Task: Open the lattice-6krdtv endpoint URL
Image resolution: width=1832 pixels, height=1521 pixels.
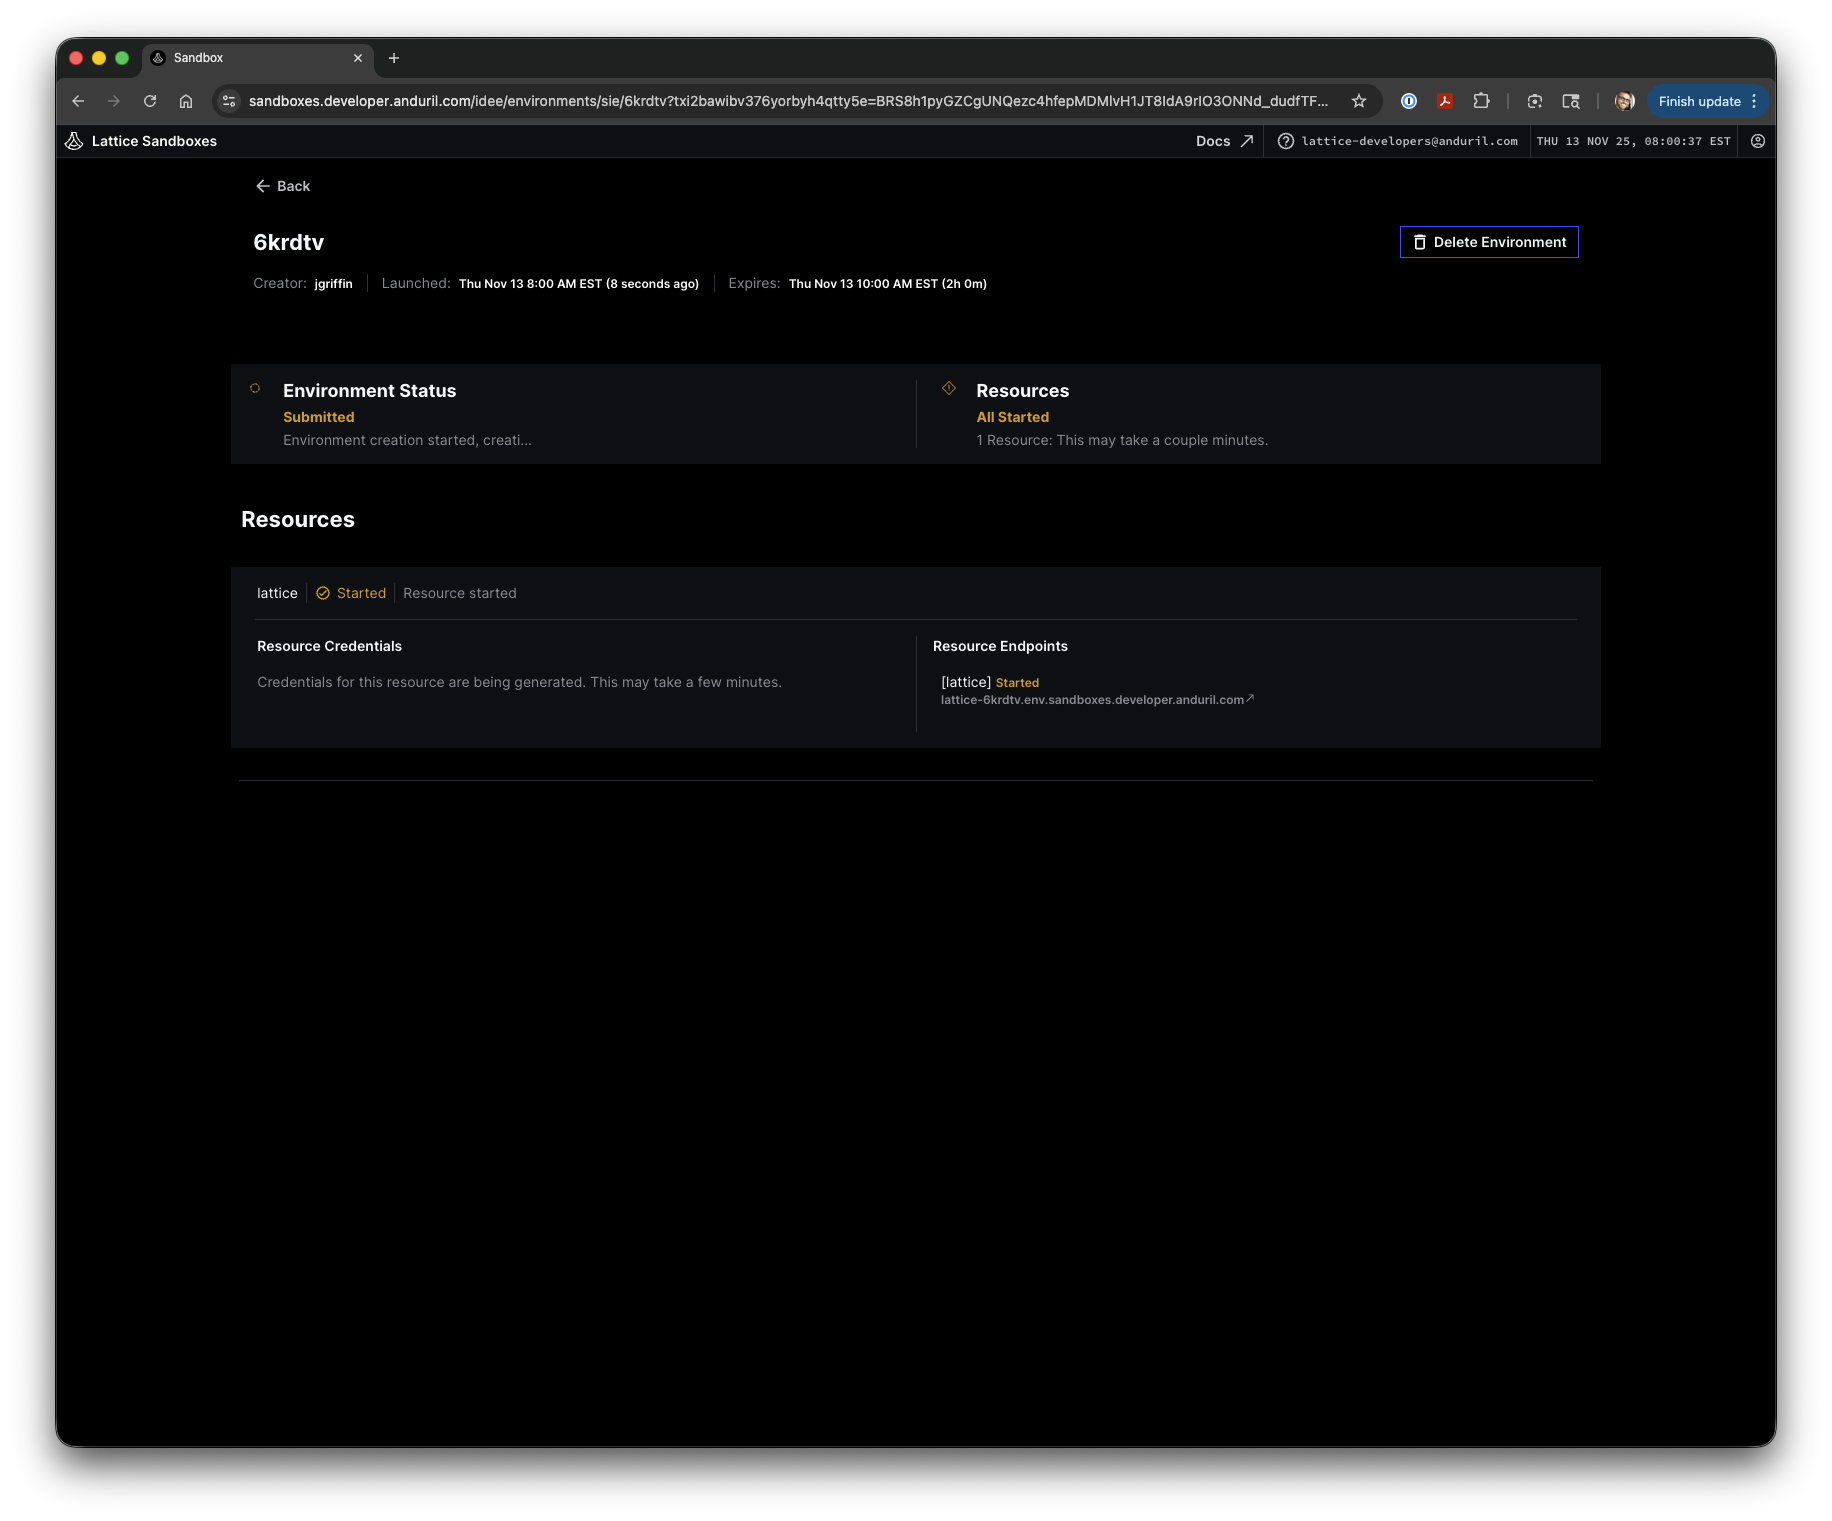Action: tap(1097, 700)
